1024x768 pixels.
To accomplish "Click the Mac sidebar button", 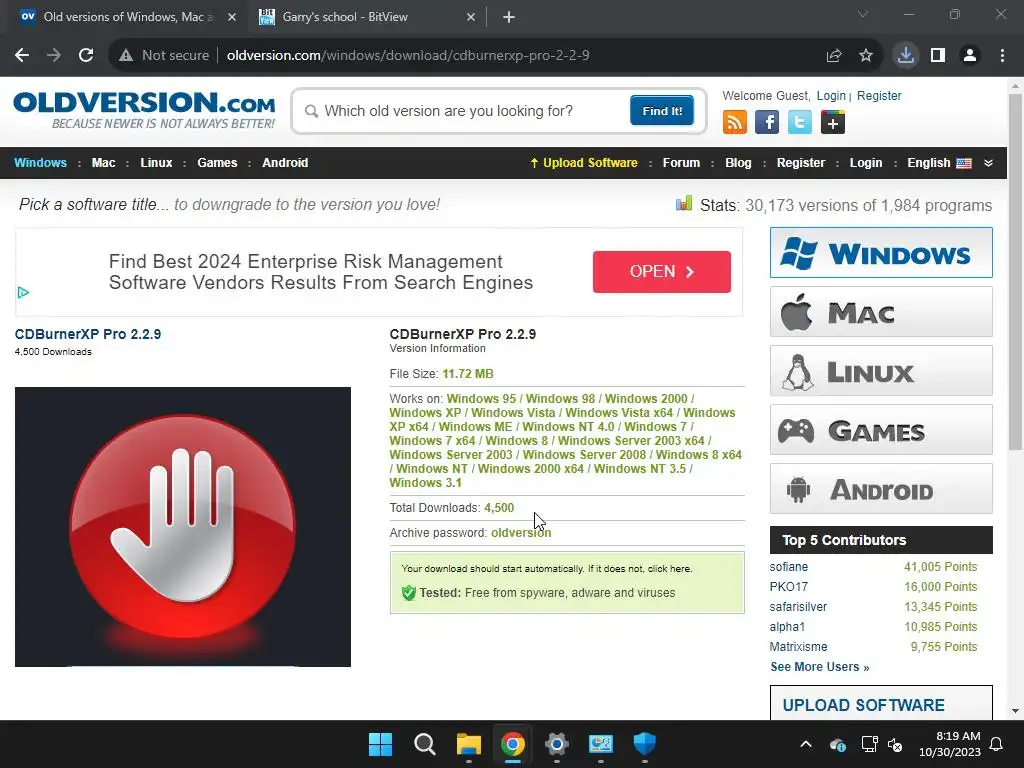I will 881,312.
